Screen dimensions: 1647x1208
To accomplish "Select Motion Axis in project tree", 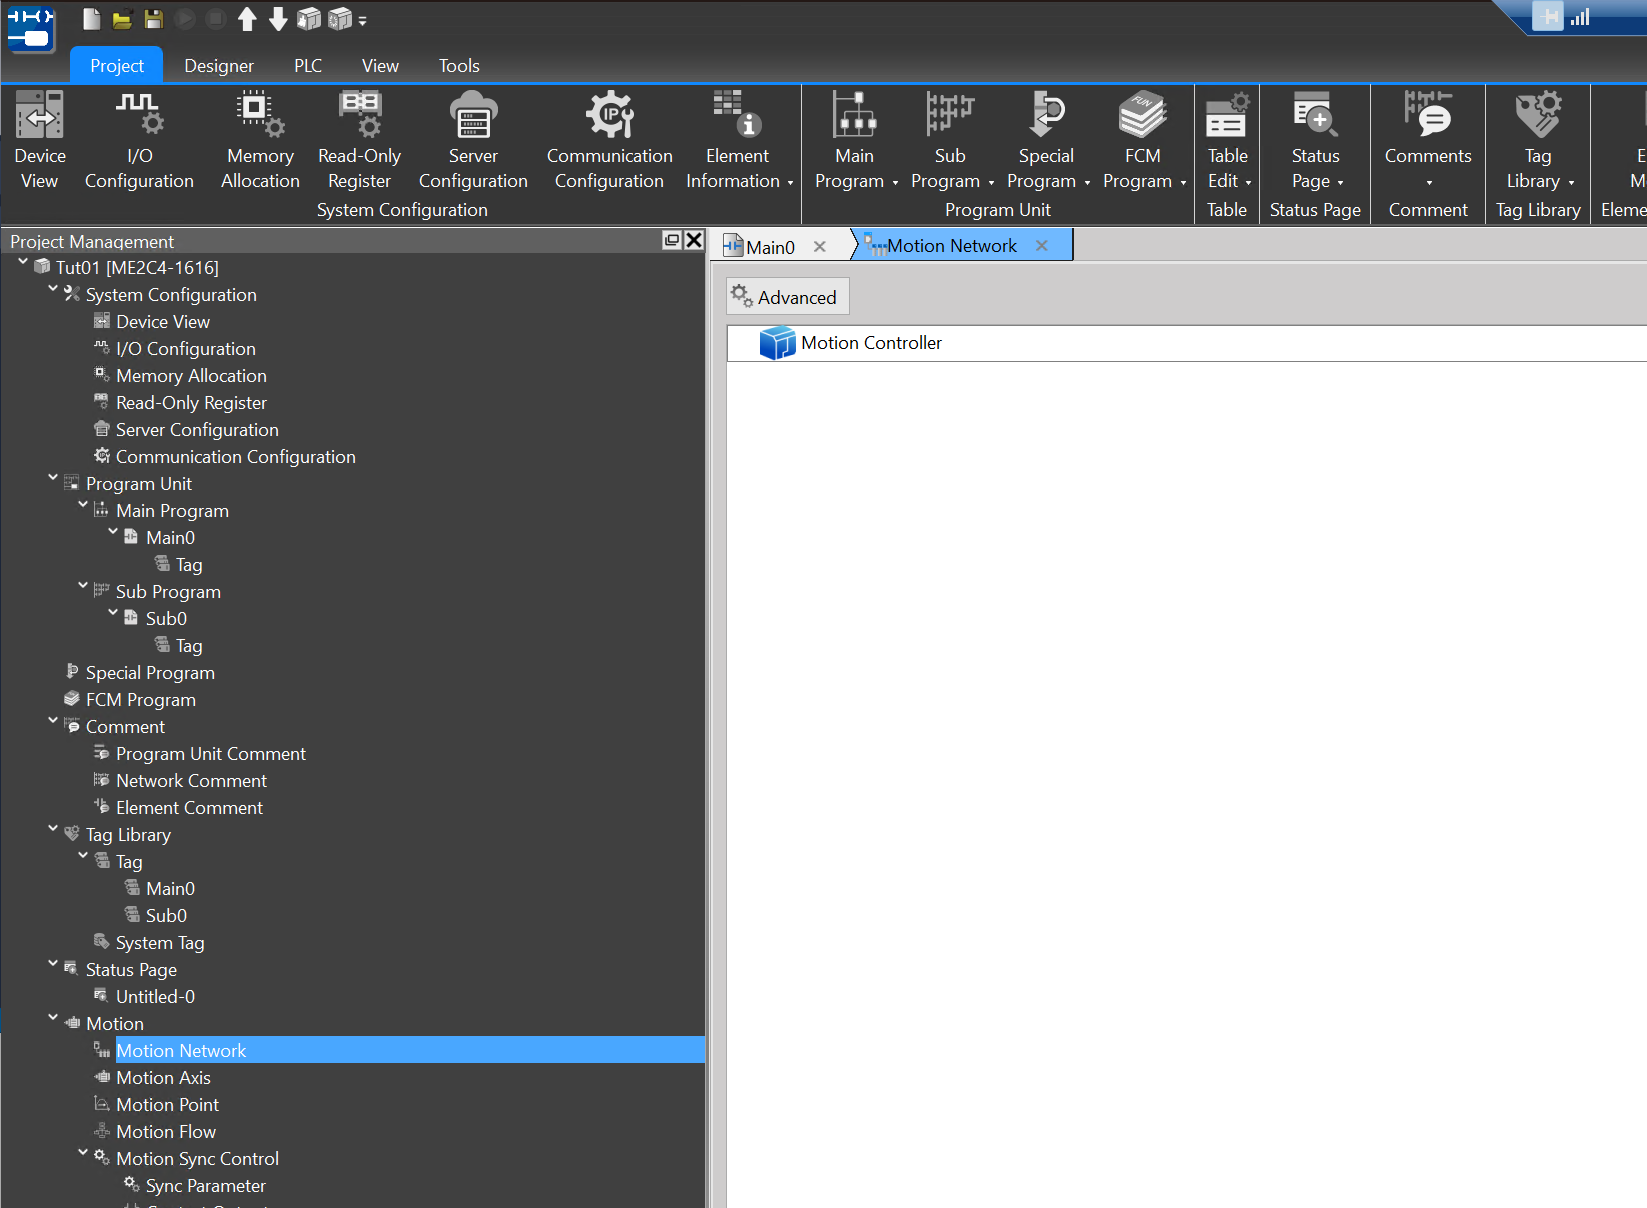I will point(163,1078).
